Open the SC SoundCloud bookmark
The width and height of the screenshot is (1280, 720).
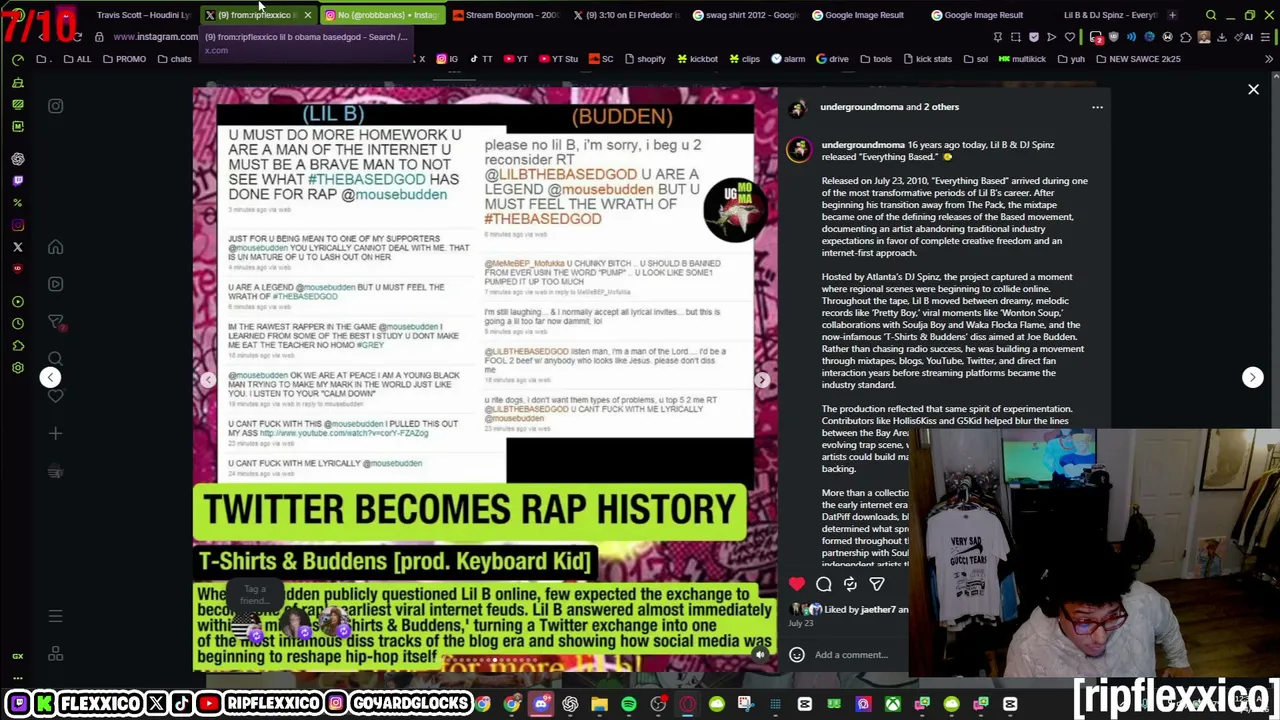(601, 59)
